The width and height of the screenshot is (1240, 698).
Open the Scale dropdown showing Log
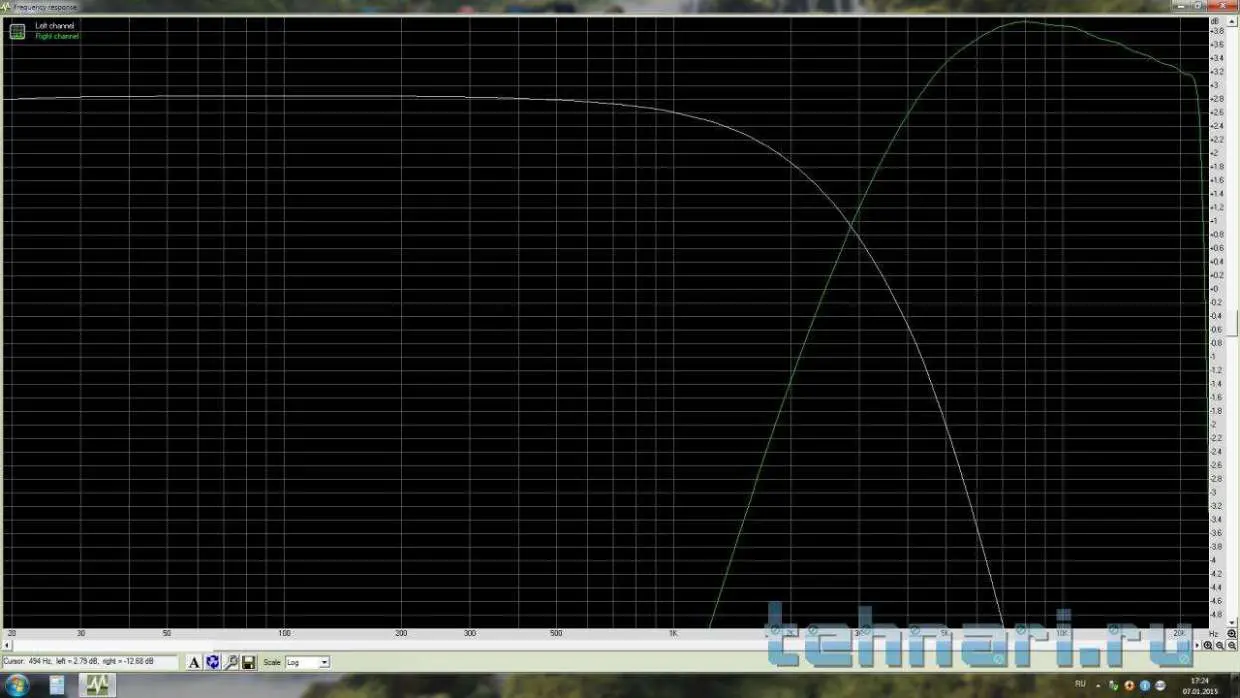[307, 662]
